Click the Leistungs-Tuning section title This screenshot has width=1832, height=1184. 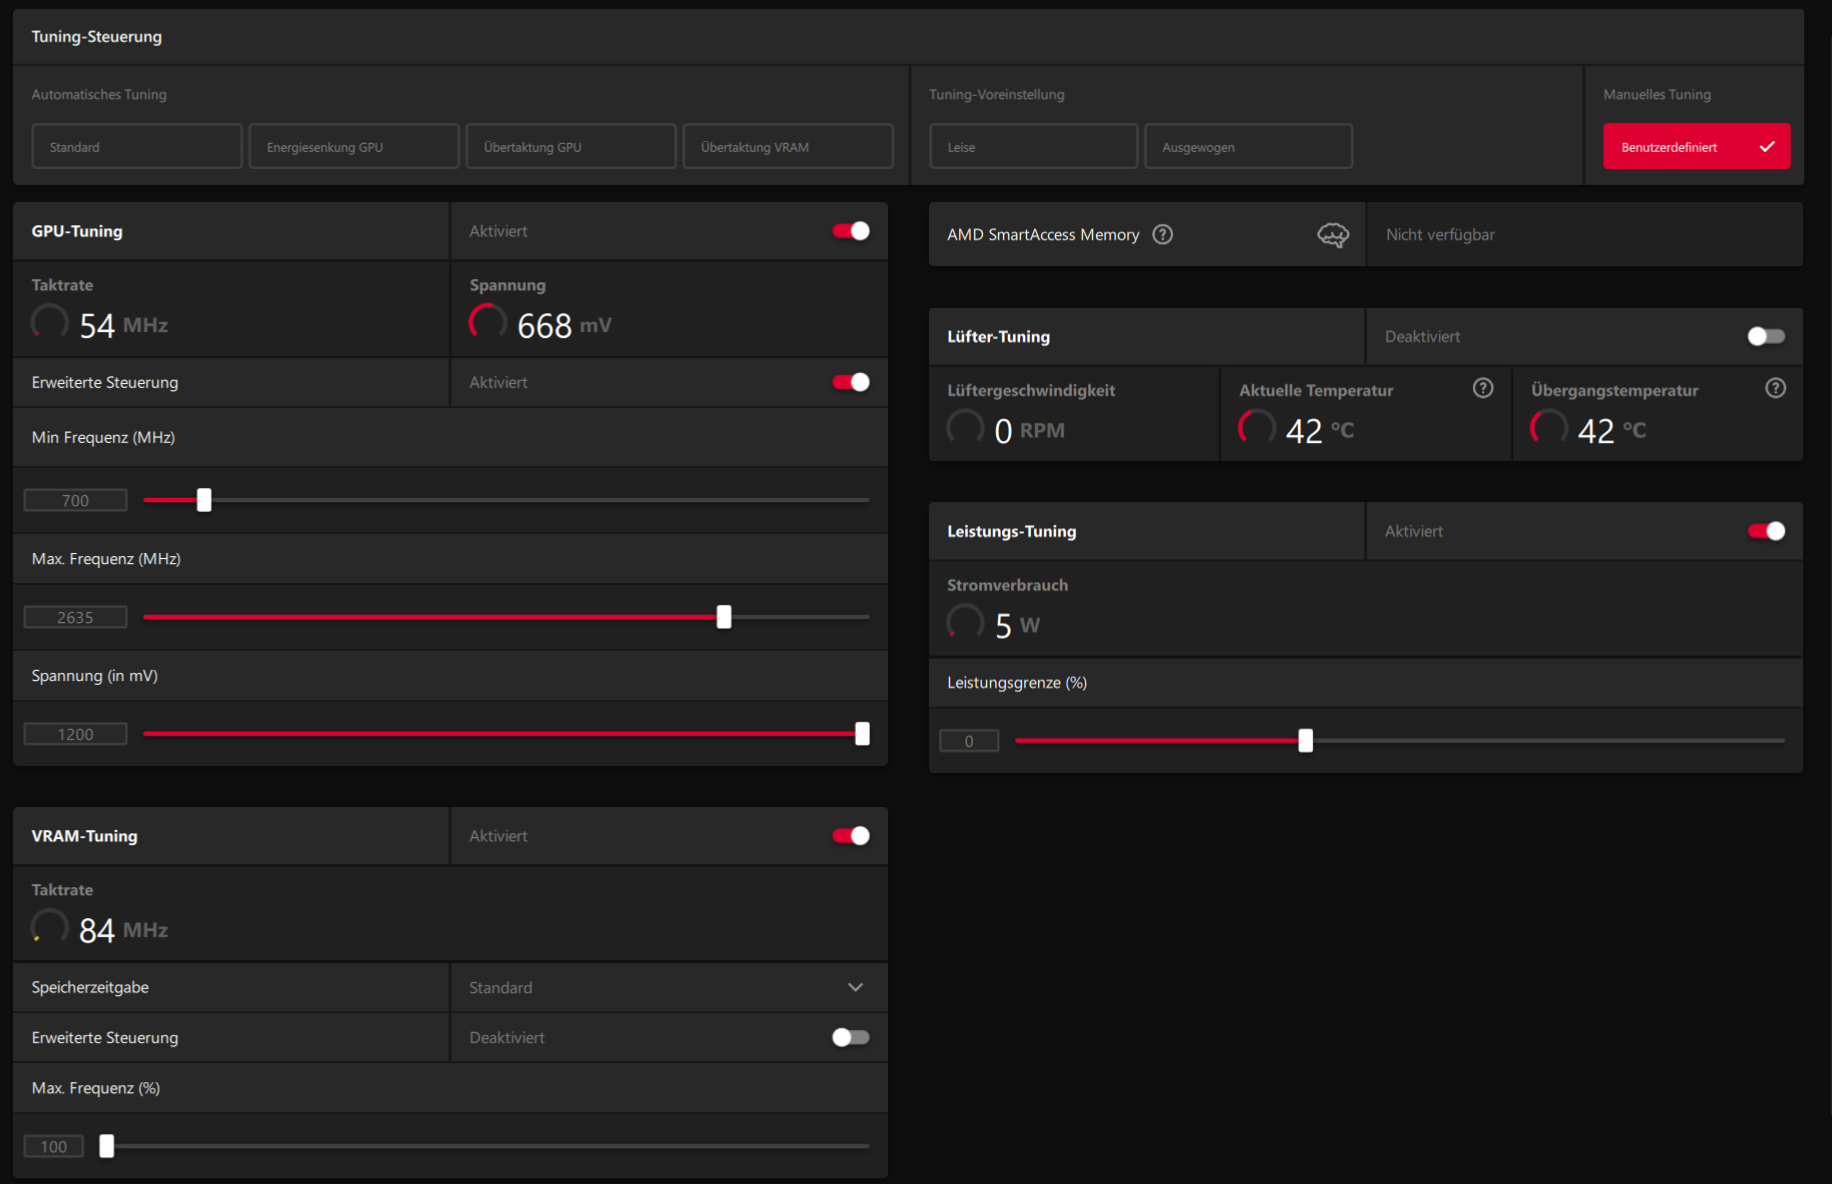[x=1011, y=531]
